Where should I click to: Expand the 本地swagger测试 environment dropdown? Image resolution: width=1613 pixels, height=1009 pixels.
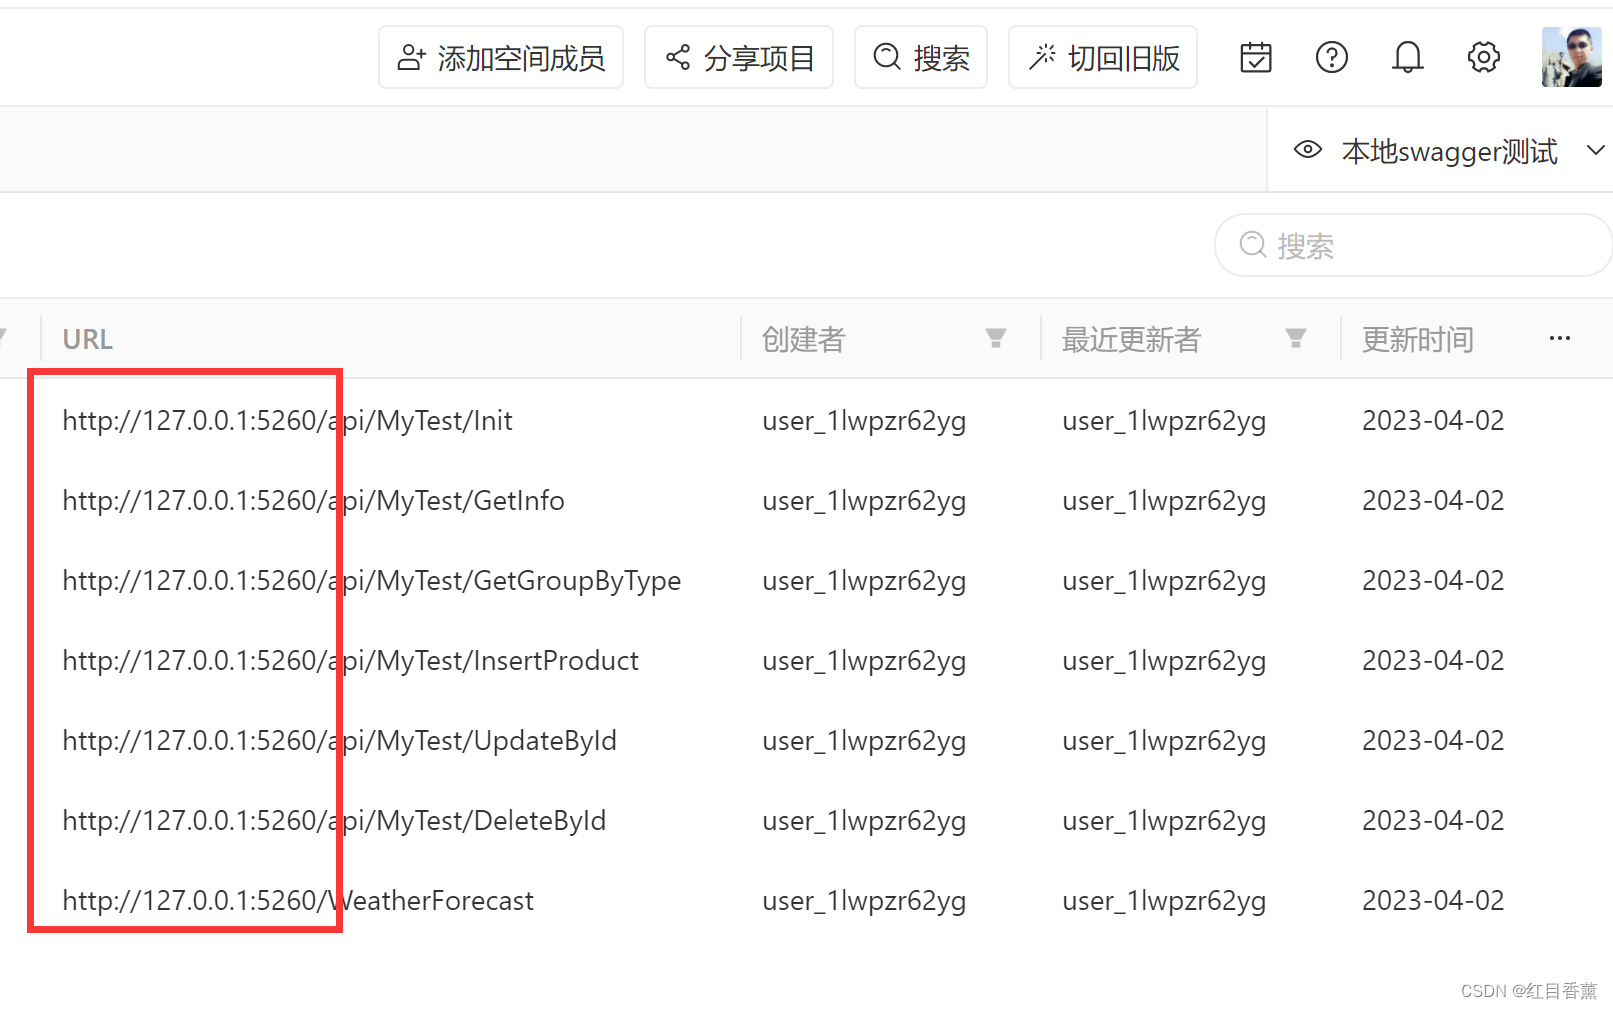tap(1594, 149)
